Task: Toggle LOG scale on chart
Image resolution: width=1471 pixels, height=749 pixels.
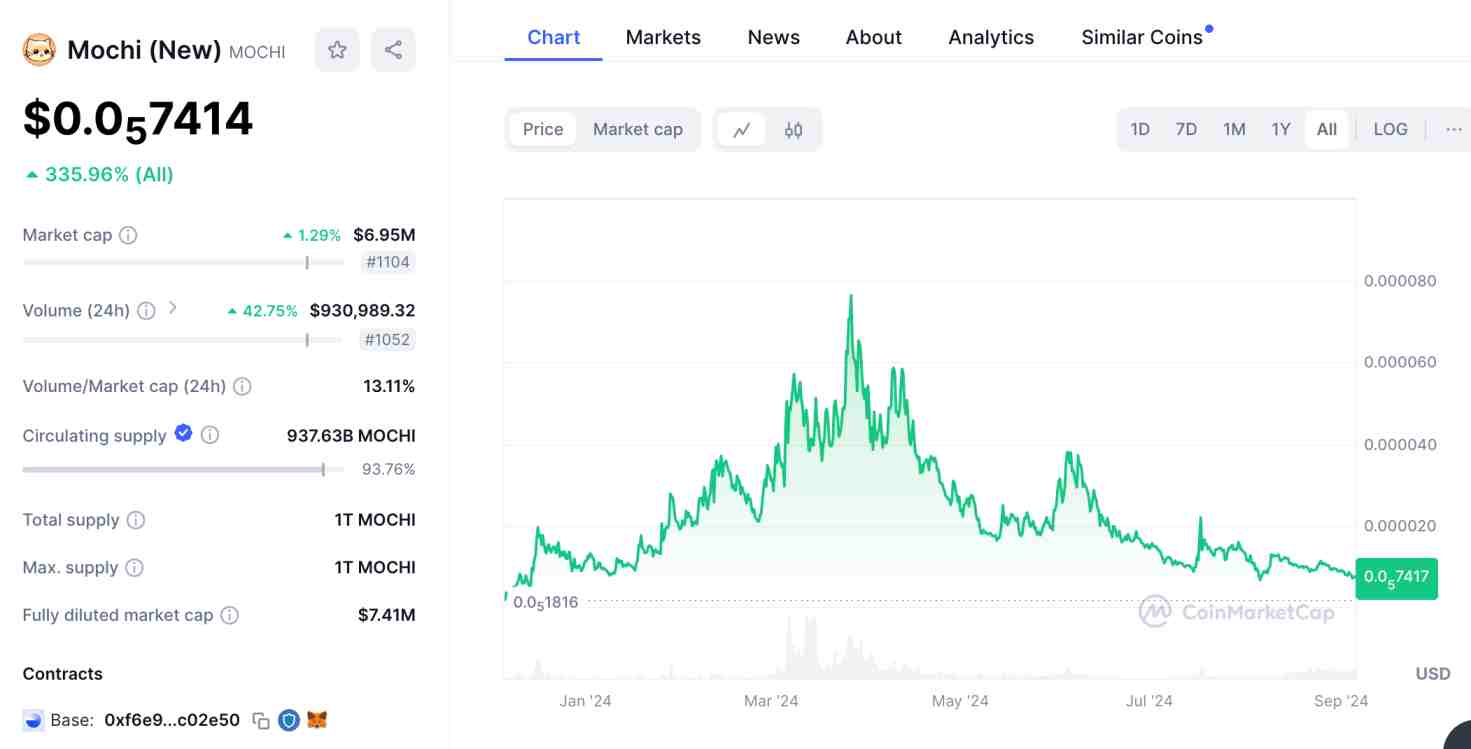Action: click(x=1390, y=129)
